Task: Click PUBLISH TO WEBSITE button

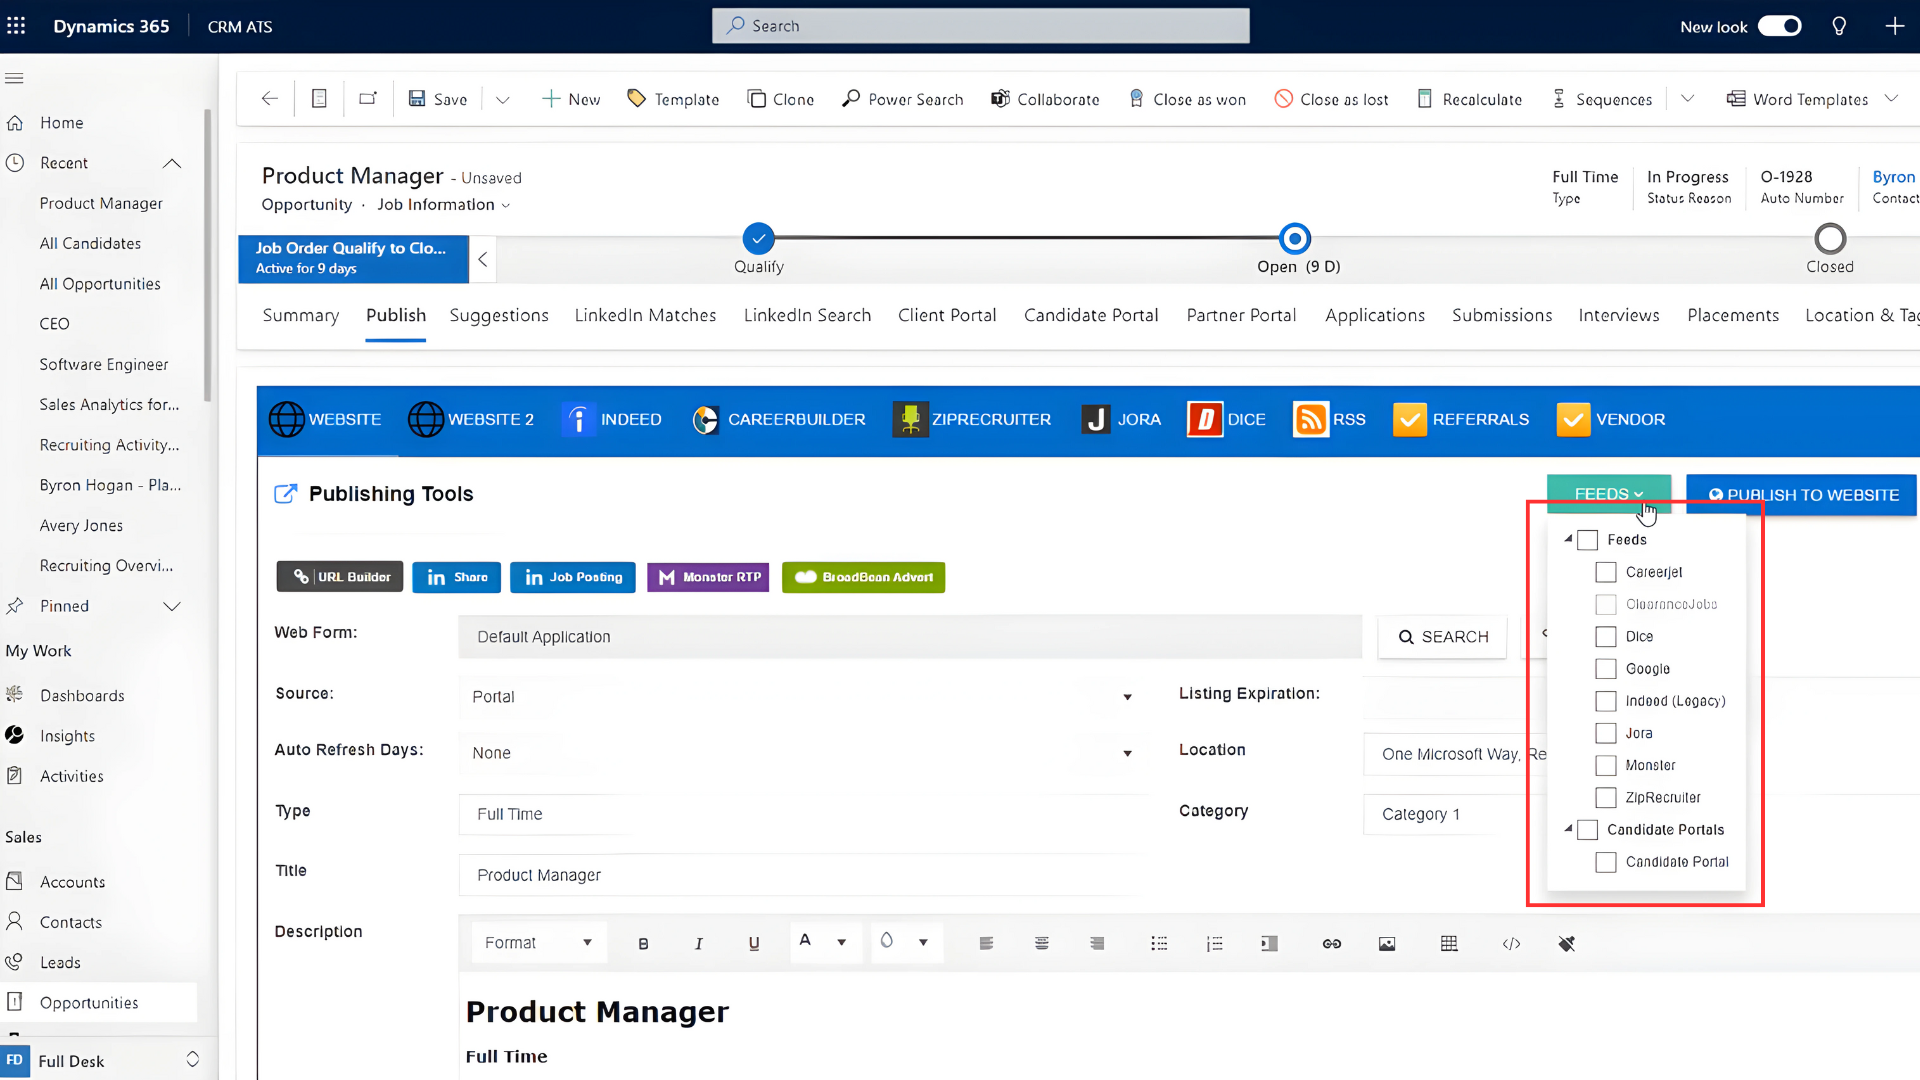Action: click(x=1801, y=495)
